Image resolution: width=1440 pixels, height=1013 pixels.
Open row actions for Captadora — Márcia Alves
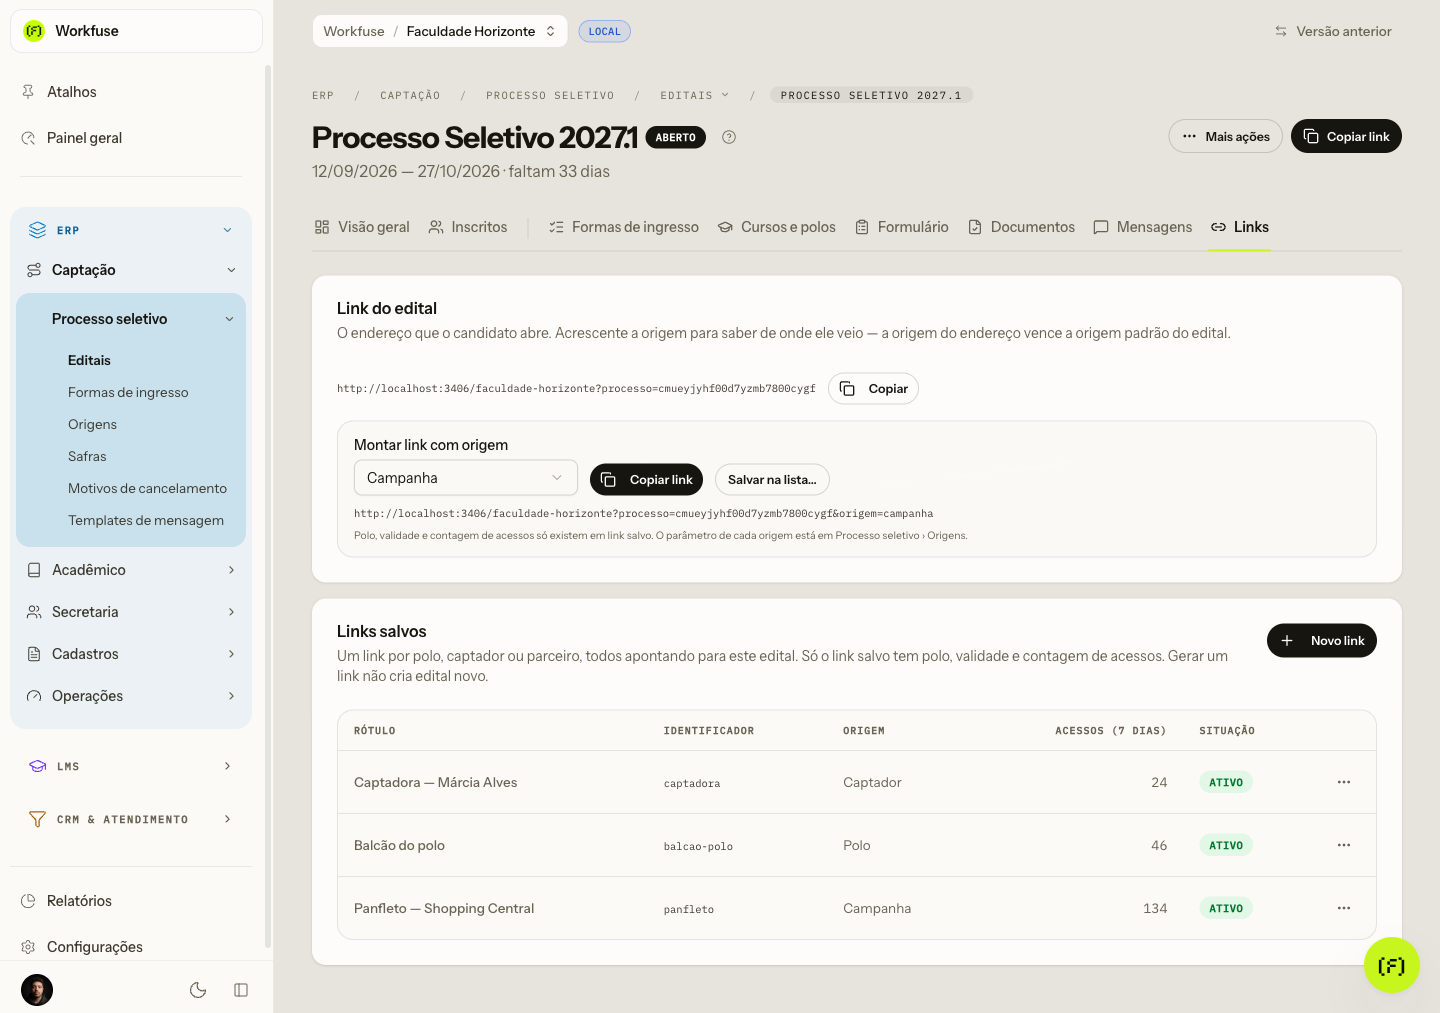click(x=1343, y=782)
